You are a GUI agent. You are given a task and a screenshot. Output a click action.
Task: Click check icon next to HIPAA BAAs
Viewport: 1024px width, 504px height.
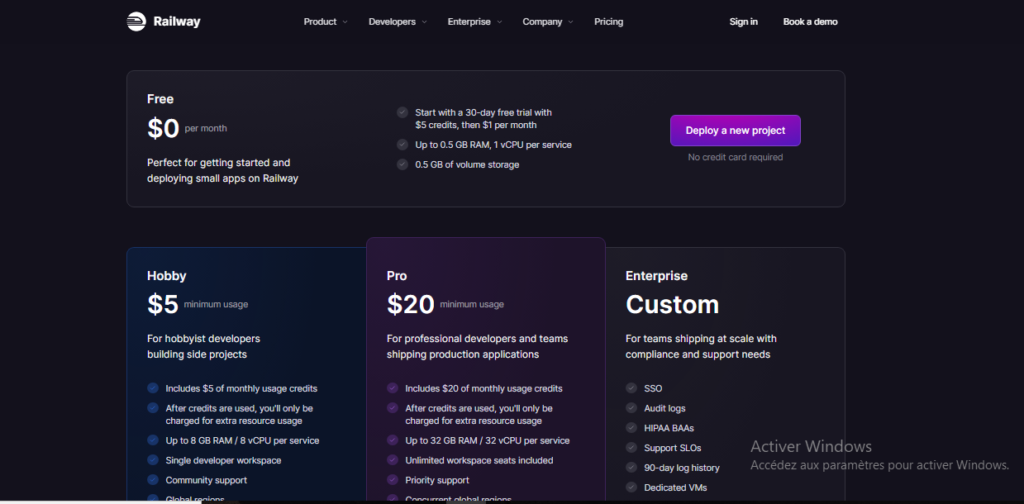[631, 428]
